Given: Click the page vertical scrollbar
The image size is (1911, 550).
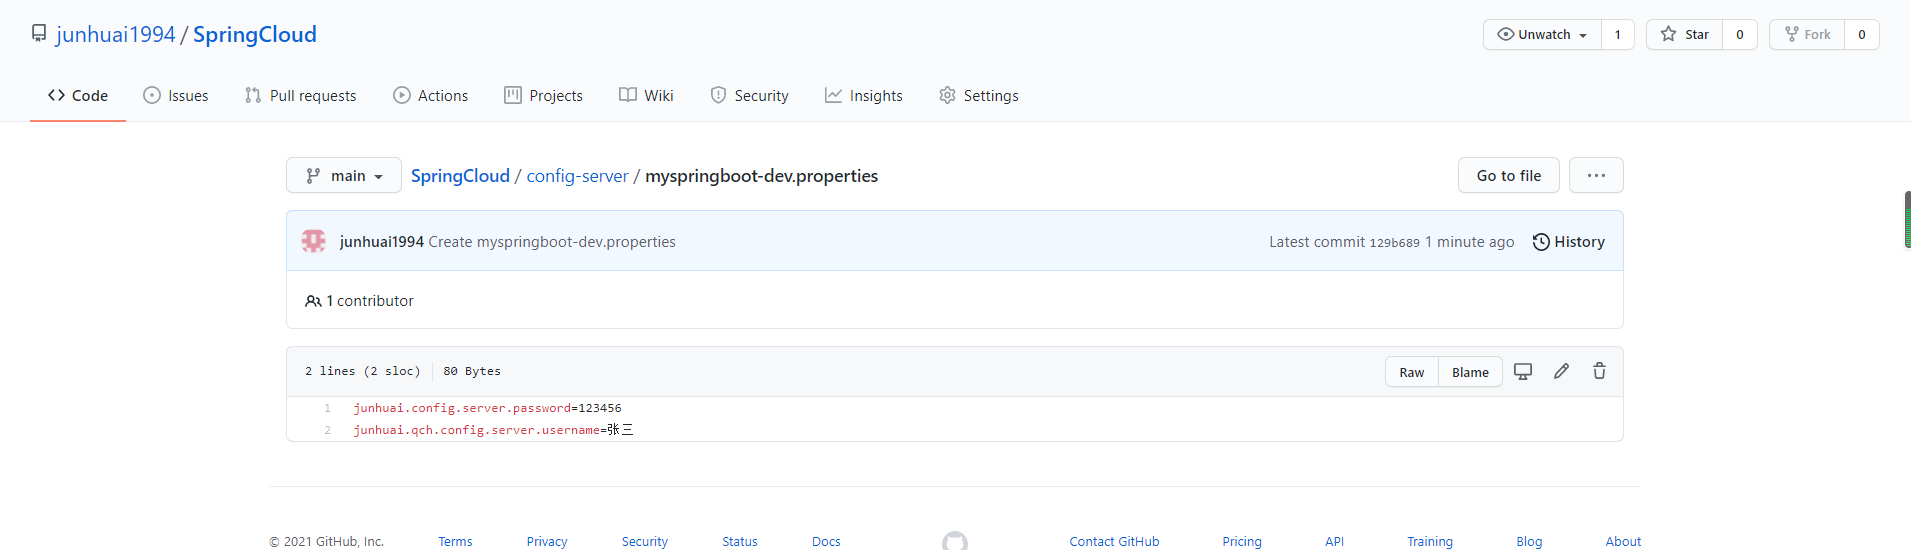Looking at the screenshot, I should click(1907, 220).
